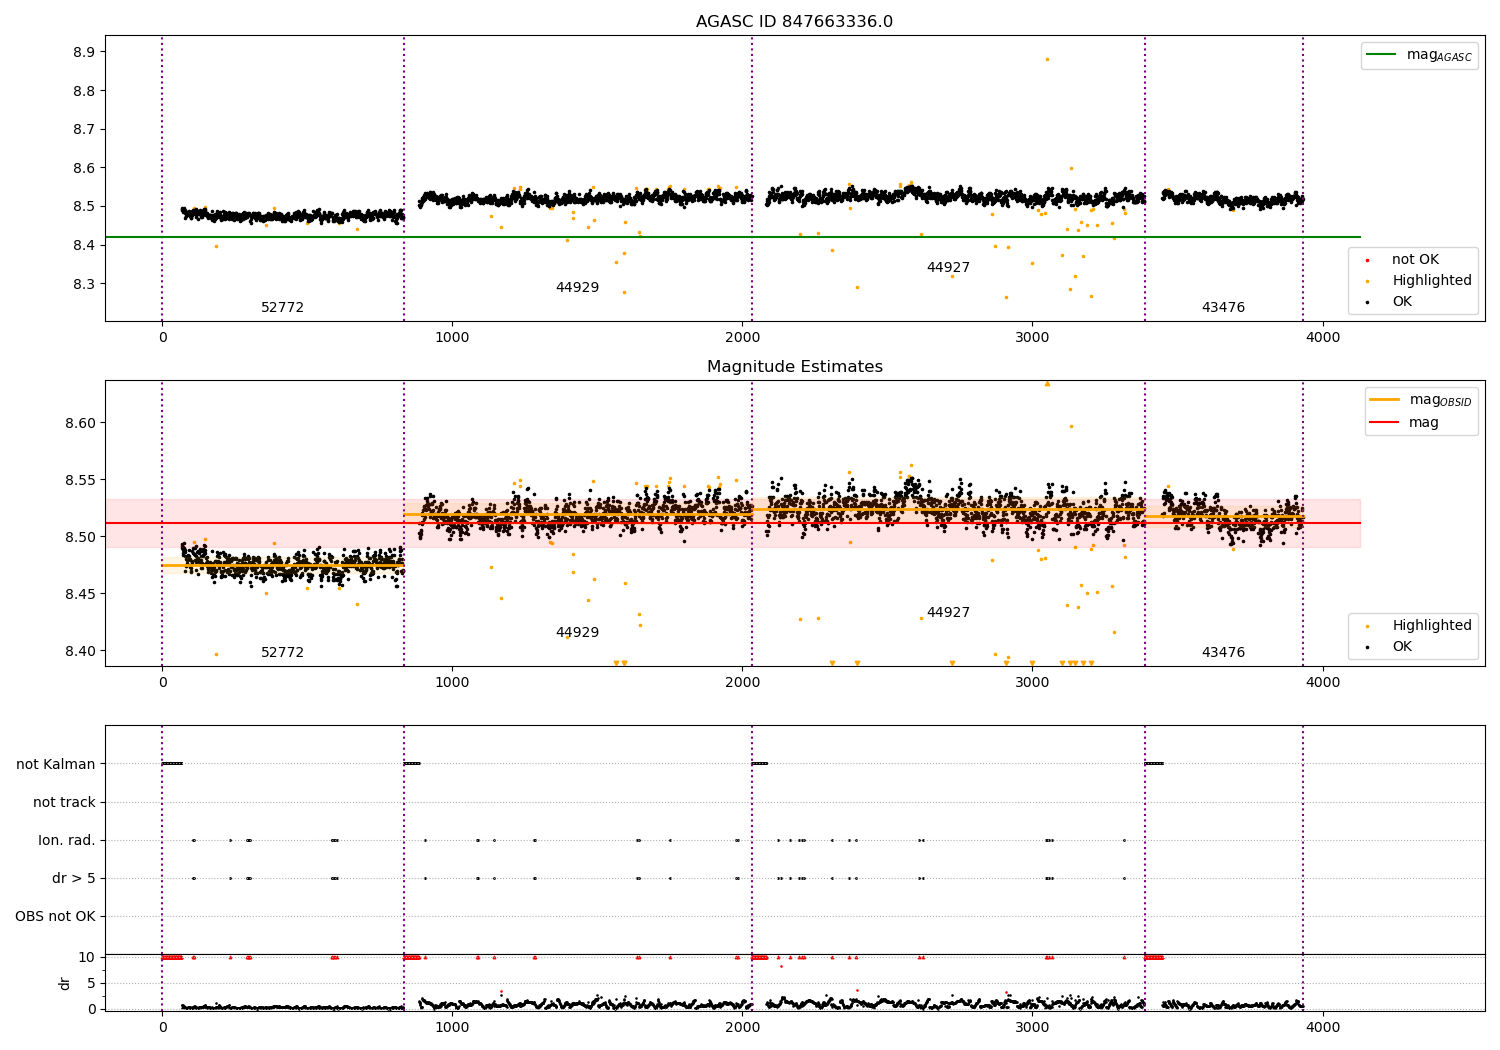This screenshot has width=1500, height=1050.
Task: Click 'not OK' legend entry in top plot
Action: pyautogui.click(x=1415, y=260)
